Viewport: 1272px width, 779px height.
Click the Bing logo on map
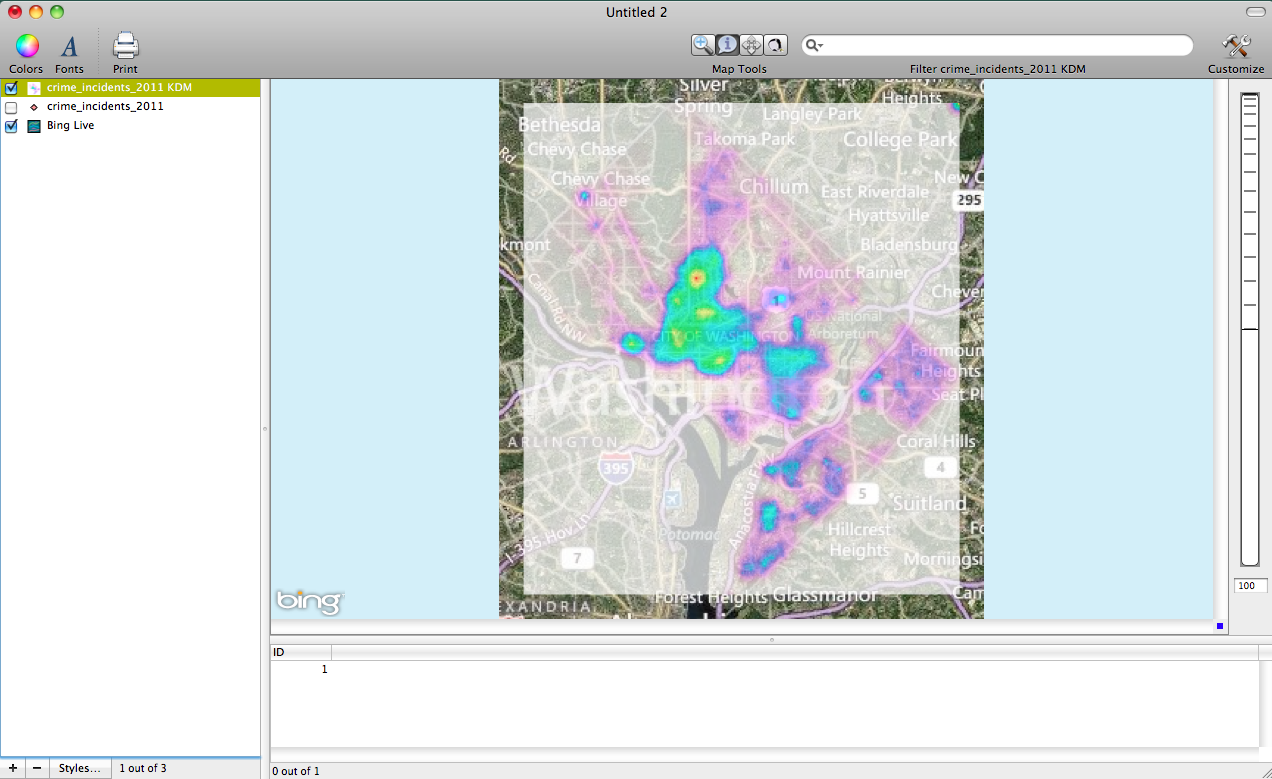point(309,601)
